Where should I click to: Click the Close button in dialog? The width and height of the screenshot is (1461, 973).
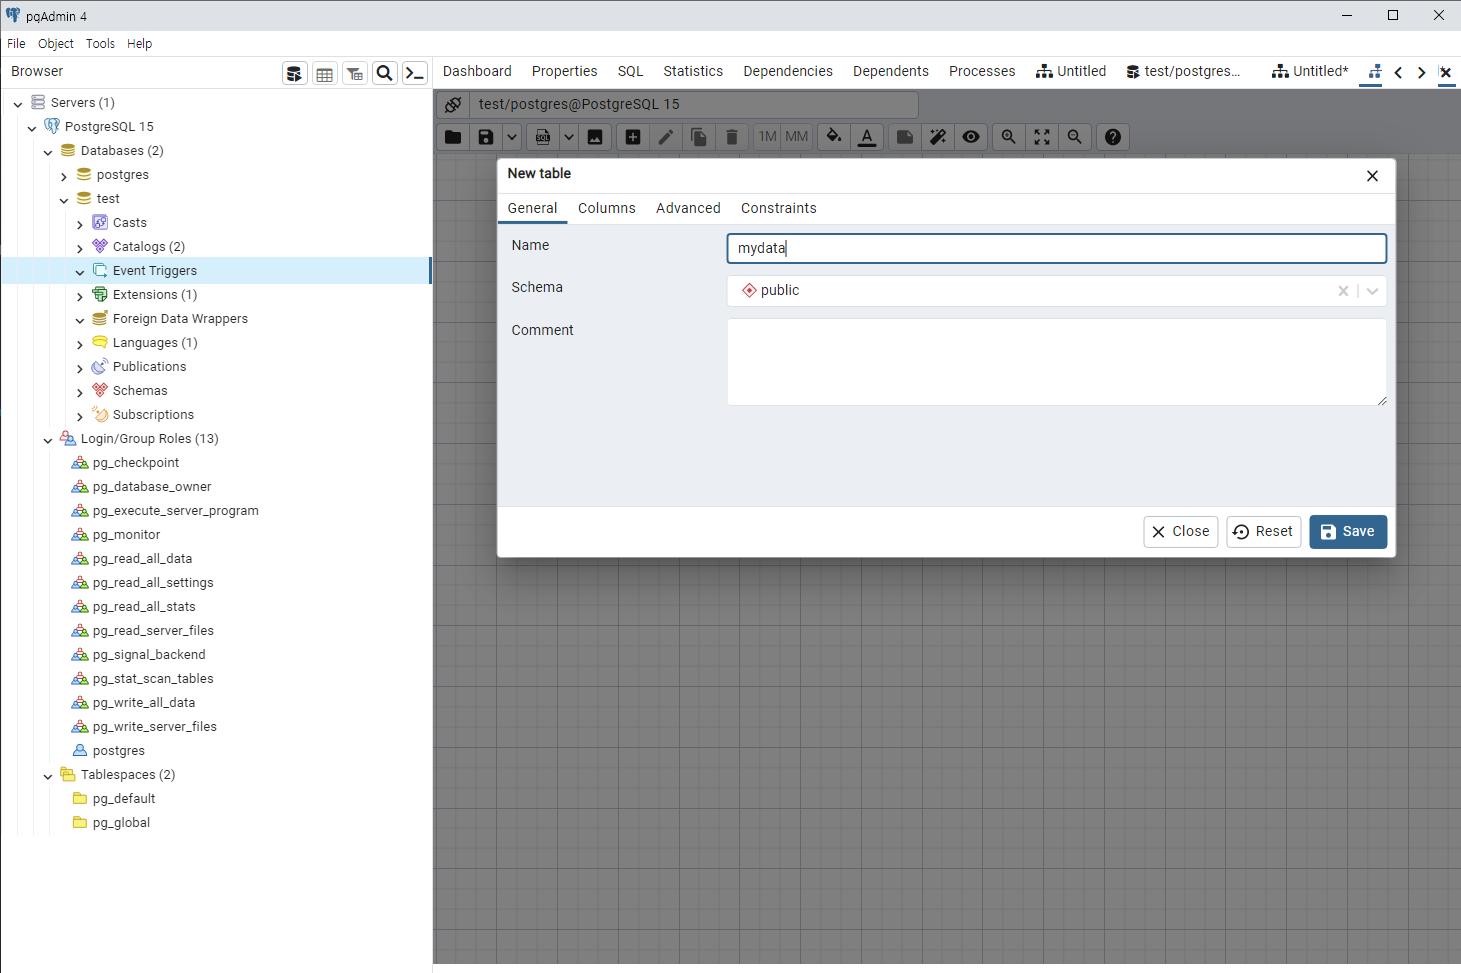point(1180,532)
